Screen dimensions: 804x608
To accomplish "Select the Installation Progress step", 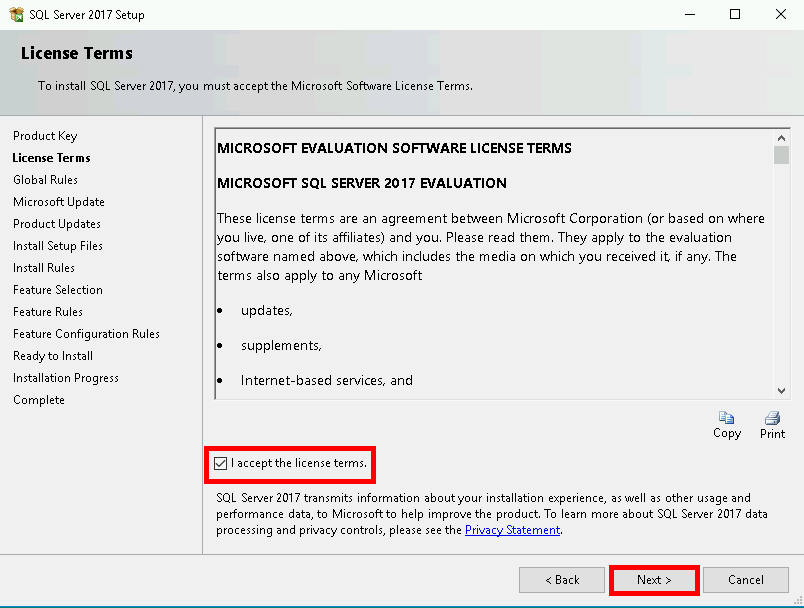I will tap(66, 378).
